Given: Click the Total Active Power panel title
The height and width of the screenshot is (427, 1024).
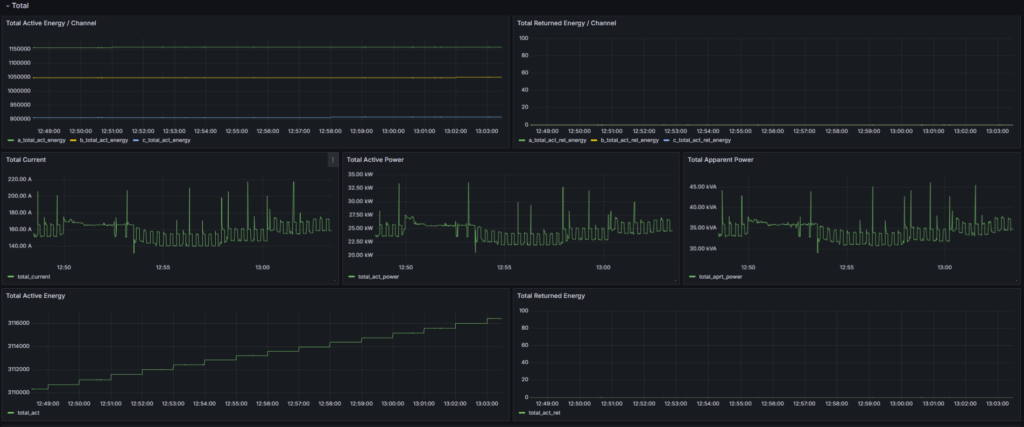Looking at the screenshot, I should [377, 159].
